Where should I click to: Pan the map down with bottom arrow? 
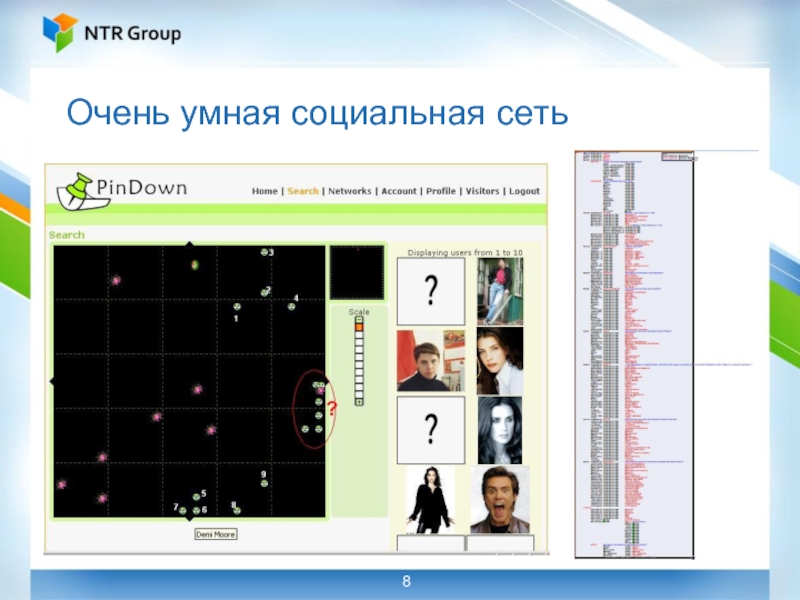tap(189, 518)
